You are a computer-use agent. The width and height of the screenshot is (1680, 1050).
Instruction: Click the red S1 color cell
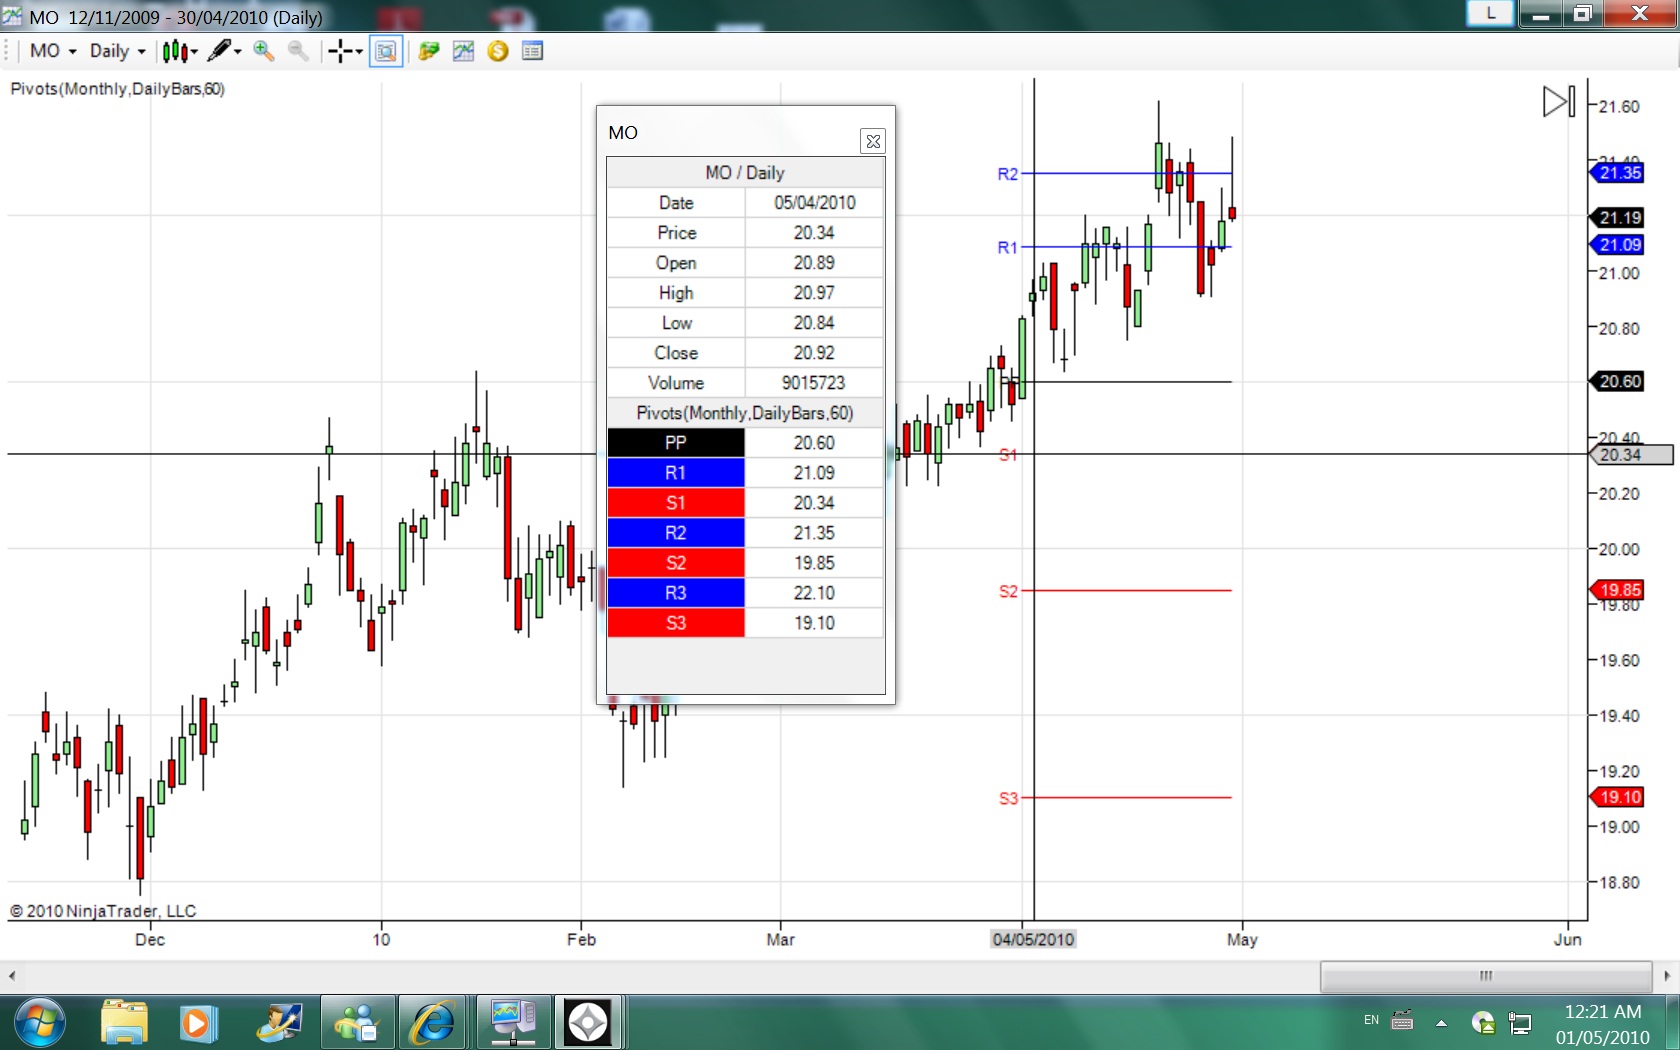pyautogui.click(x=676, y=503)
